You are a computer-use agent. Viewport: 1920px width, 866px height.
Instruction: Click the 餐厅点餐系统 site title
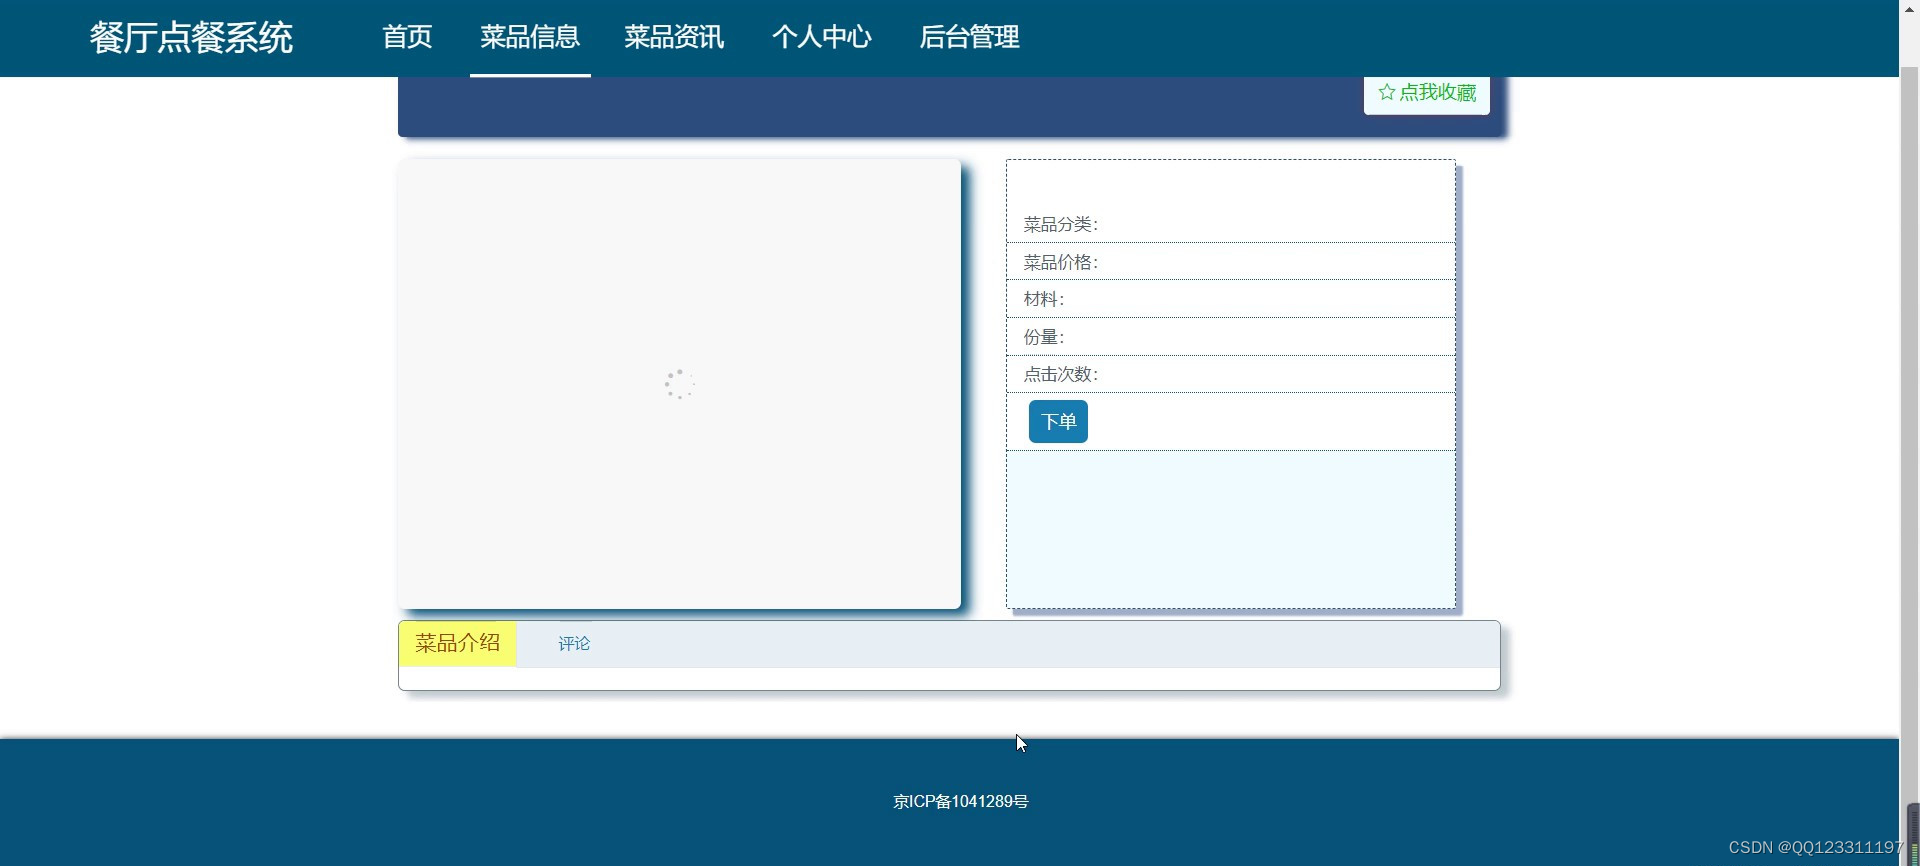191,38
